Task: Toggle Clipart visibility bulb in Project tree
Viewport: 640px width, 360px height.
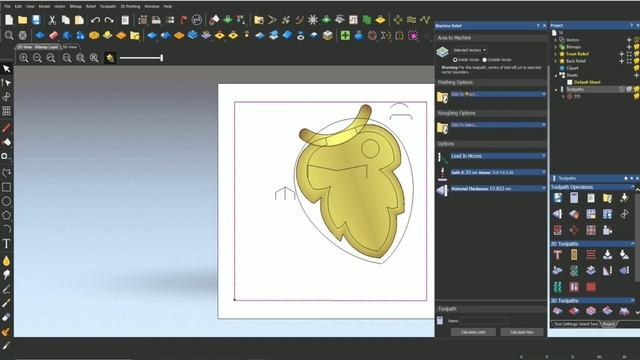Action: tap(637, 68)
